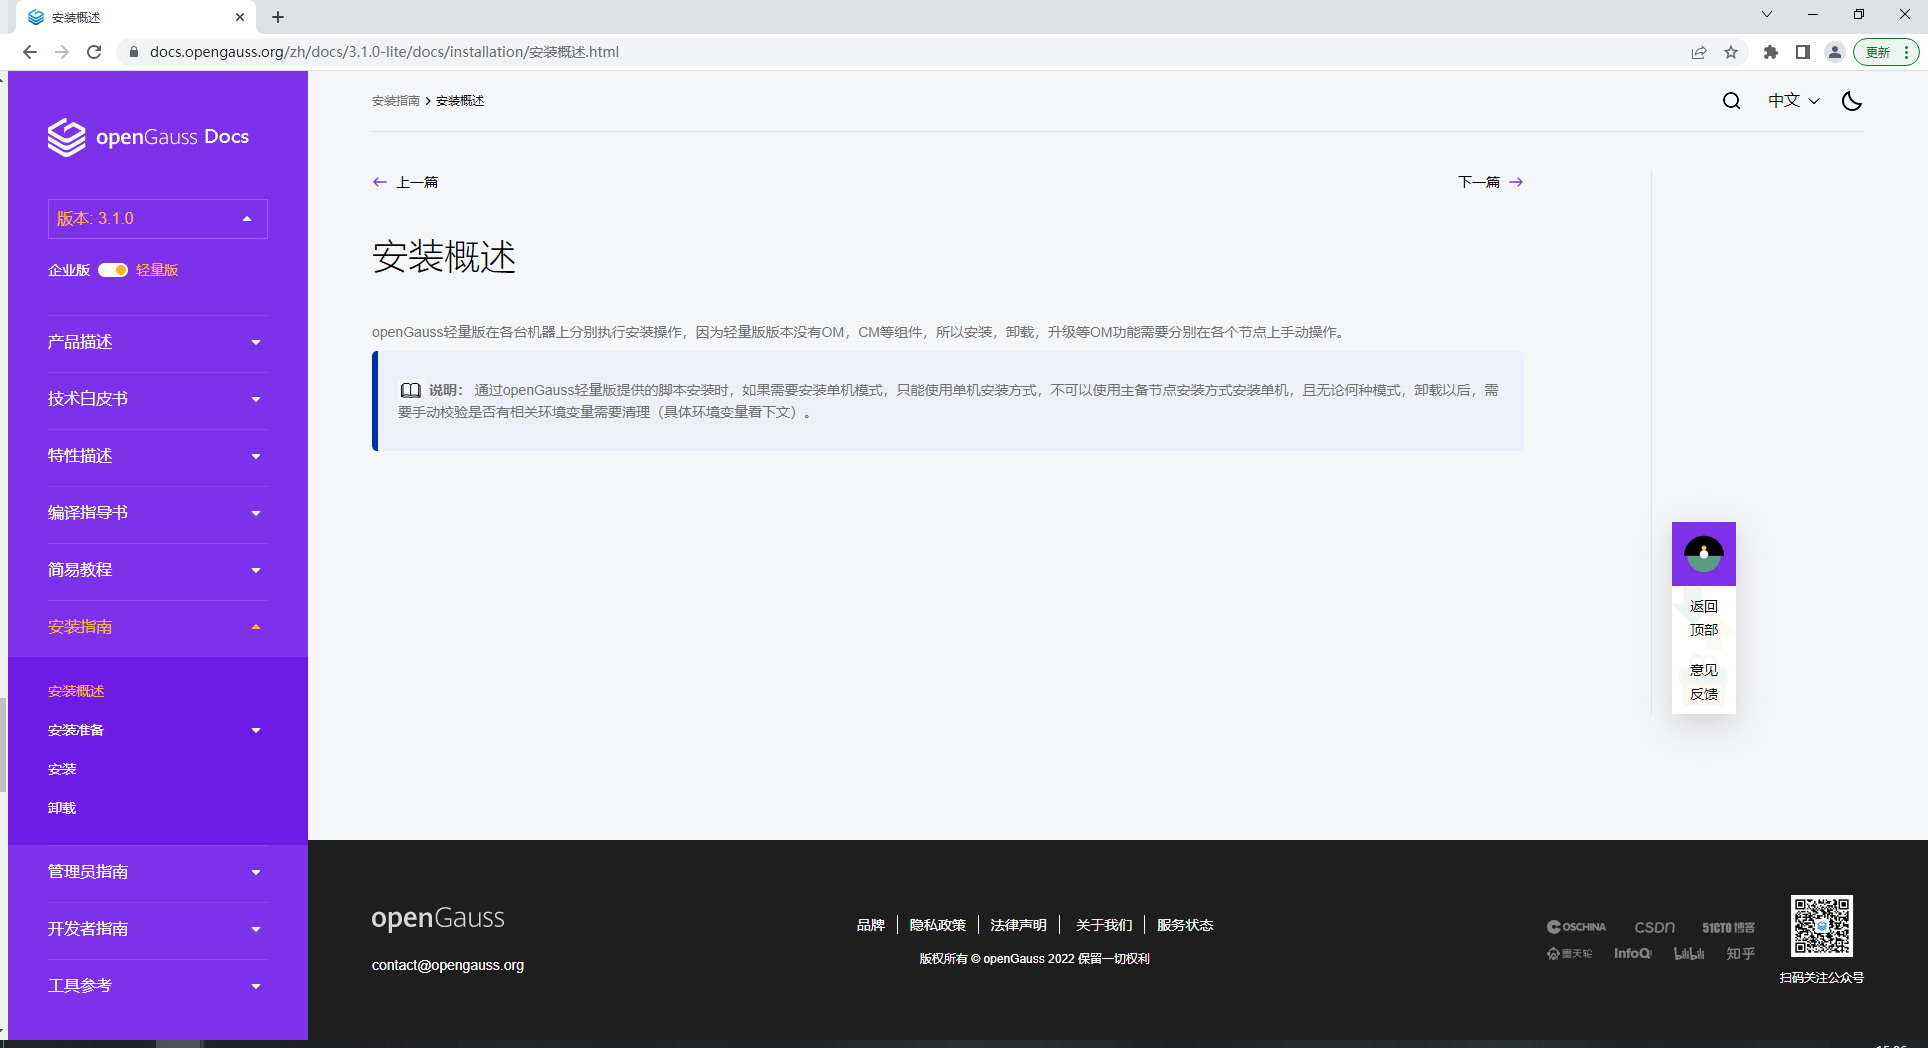This screenshot has width=1928, height=1048.
Task: Click the Bilibili logo in footer
Action: [x=1689, y=953]
